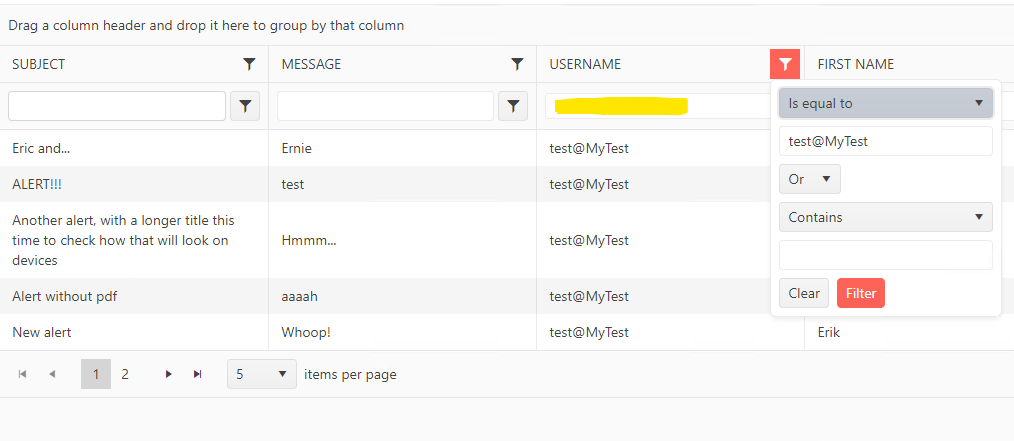
Task: Select page 1 in the pager
Action: click(x=96, y=374)
